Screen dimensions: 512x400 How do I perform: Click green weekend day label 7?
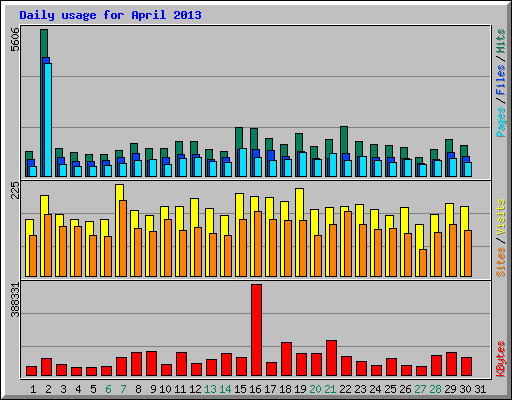[123, 389]
